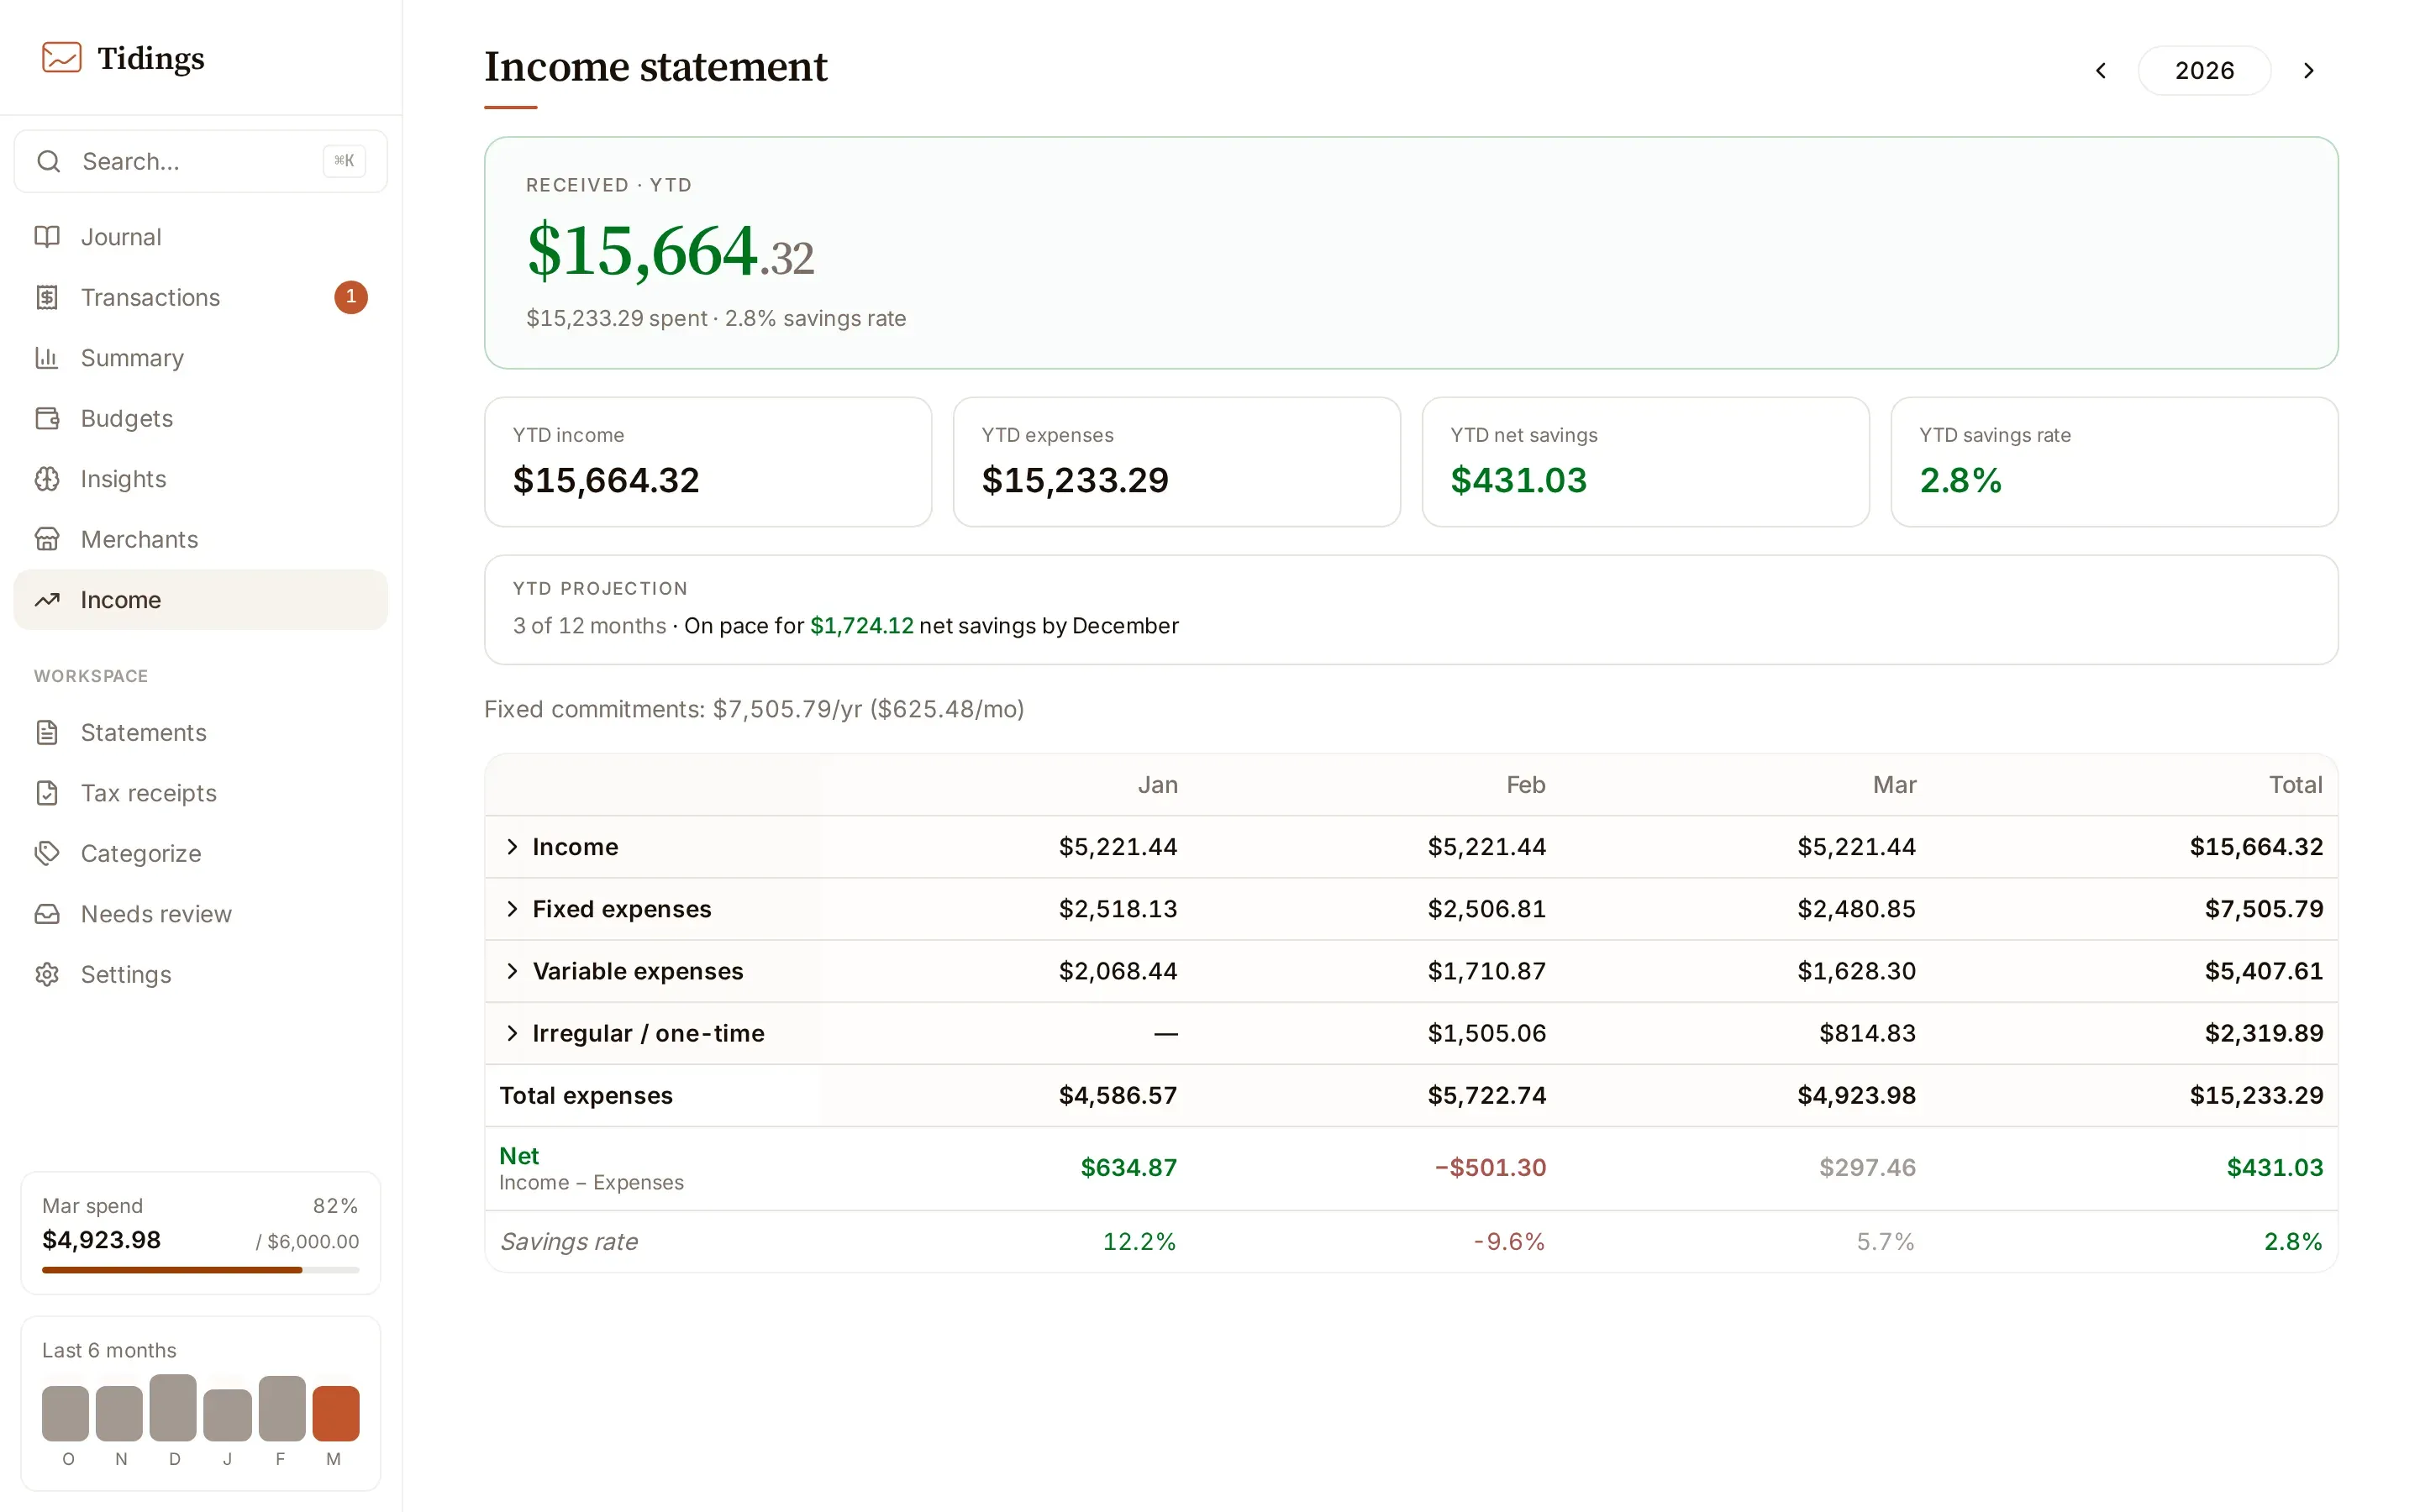The height and width of the screenshot is (1512, 2420).
Task: Click the Categorize tag icon
Action: (47, 854)
